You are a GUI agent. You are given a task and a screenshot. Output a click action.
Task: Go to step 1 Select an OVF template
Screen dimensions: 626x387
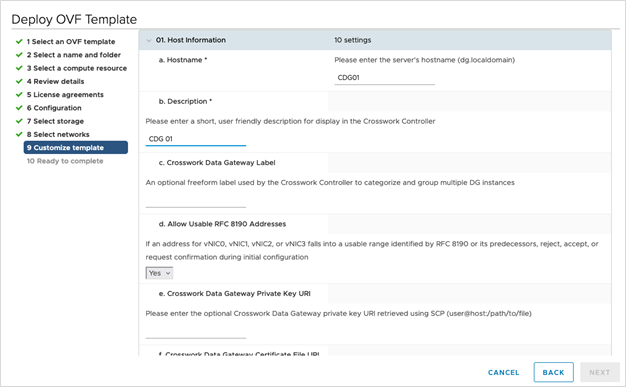click(x=71, y=42)
